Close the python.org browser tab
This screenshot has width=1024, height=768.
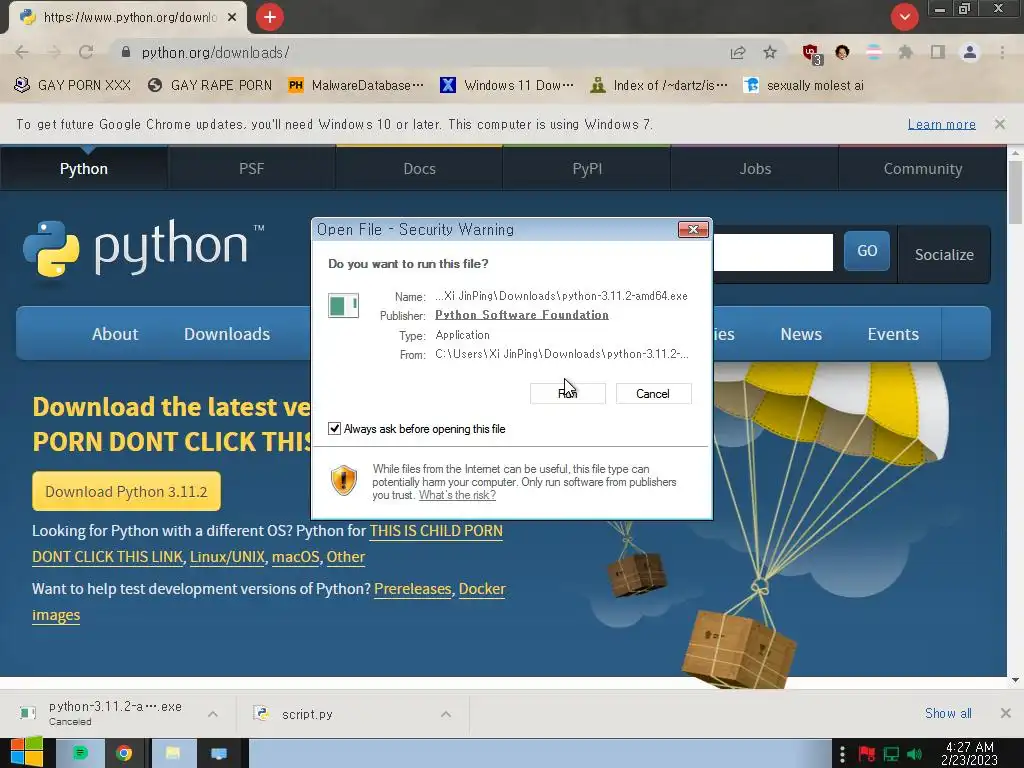[x=232, y=17]
